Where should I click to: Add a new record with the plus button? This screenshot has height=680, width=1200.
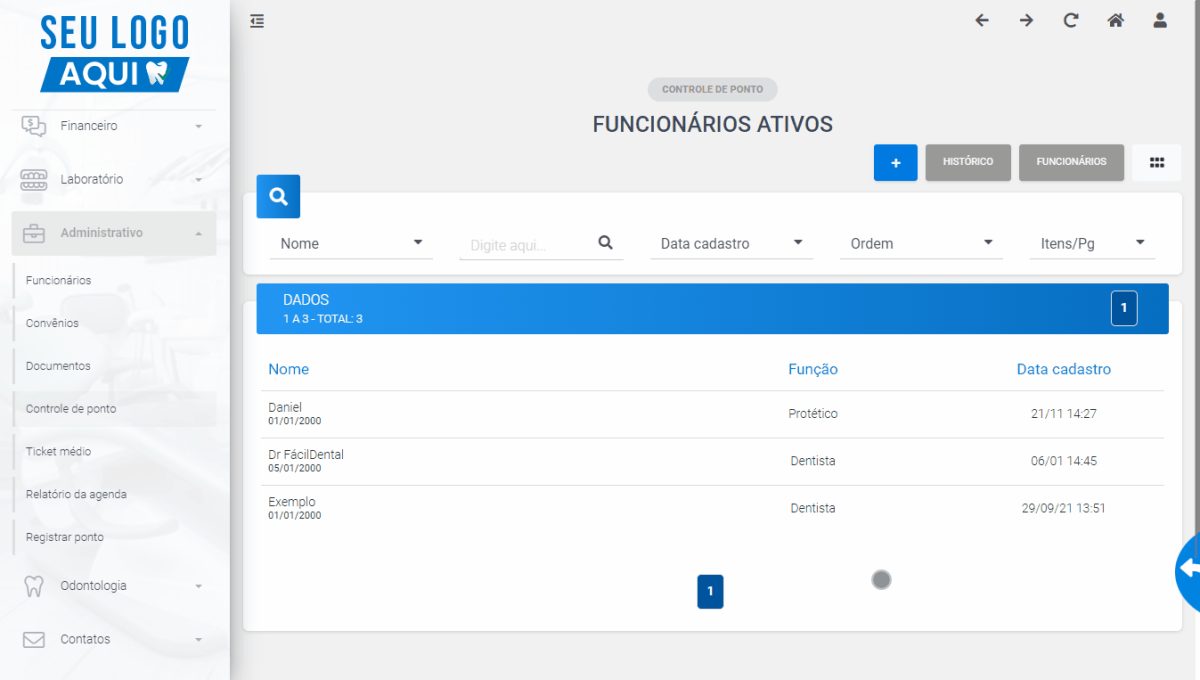[x=896, y=162]
